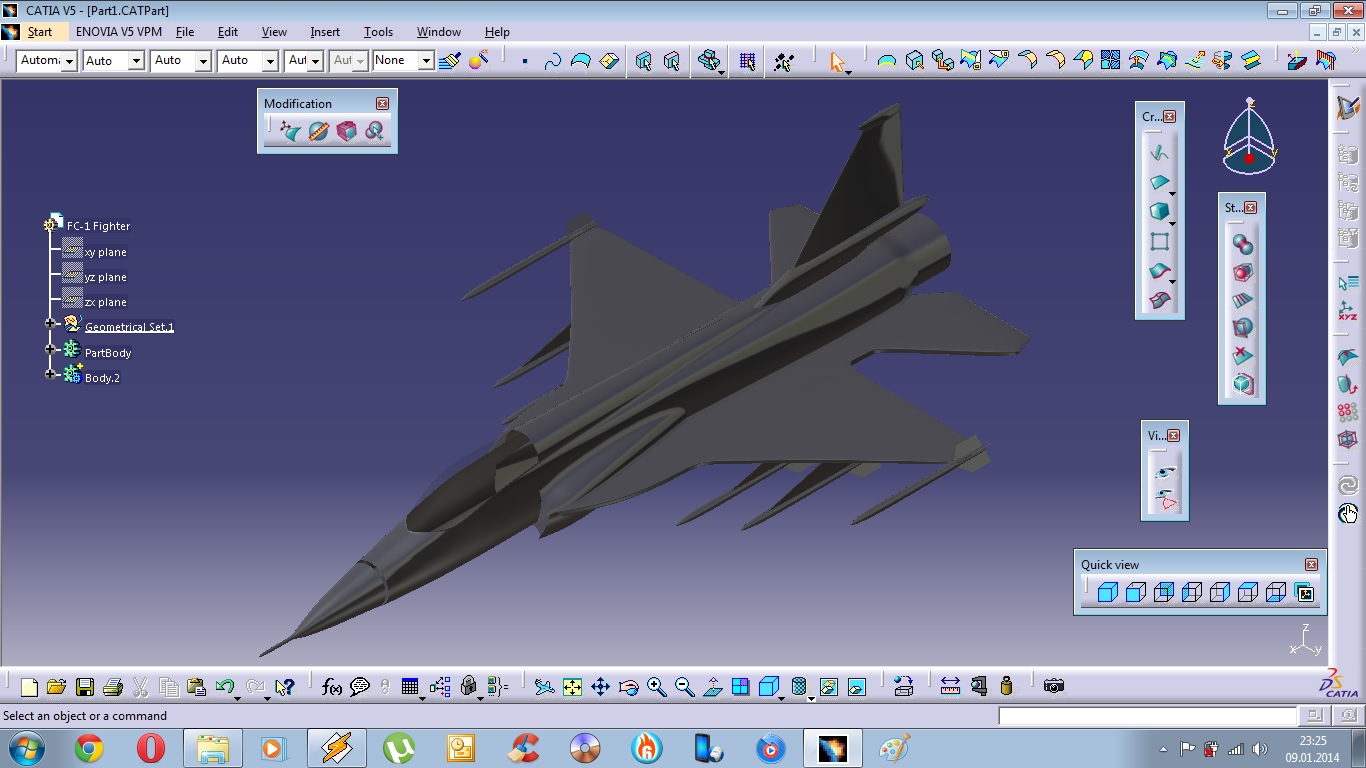Screen dimensions: 1366x768
Task: Open the Formula f(x) tool
Action: (332, 687)
